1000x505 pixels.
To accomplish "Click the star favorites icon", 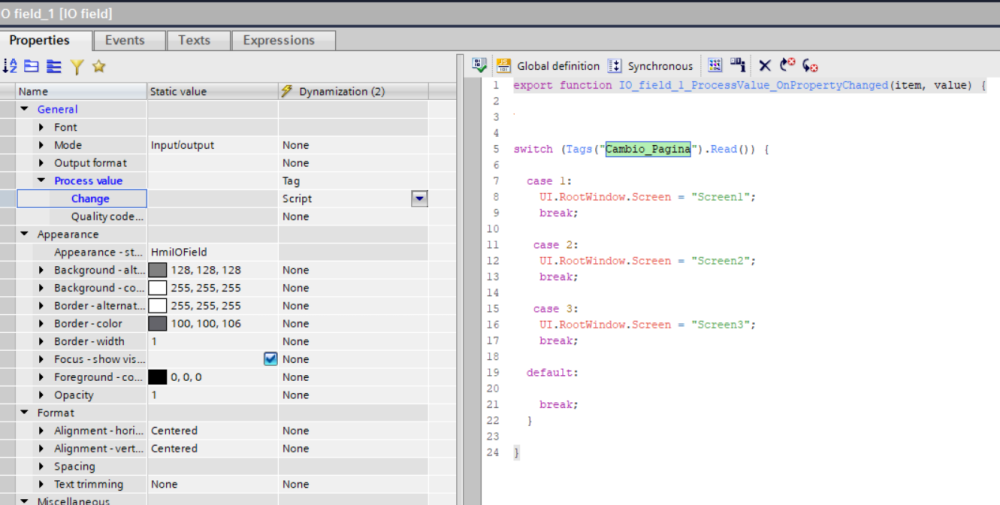I will click(x=98, y=66).
